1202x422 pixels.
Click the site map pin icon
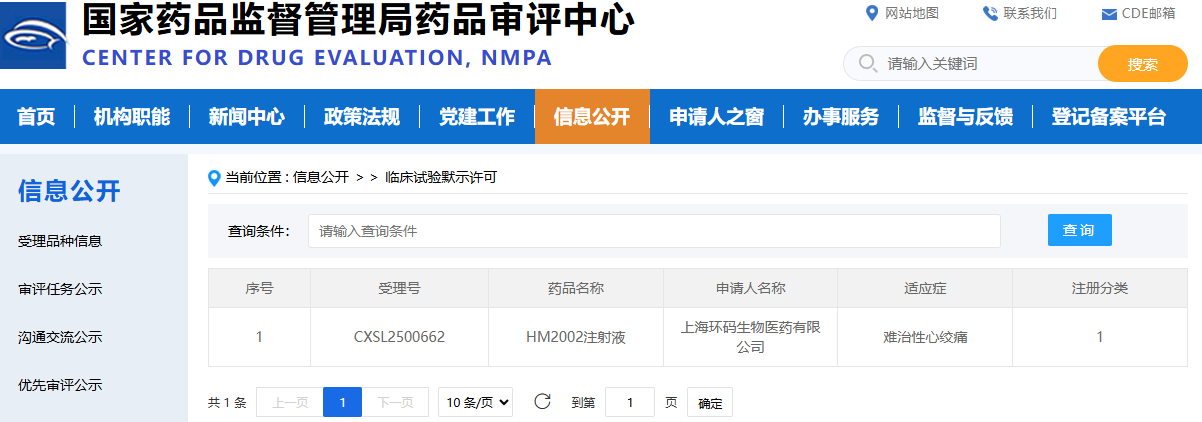pyautogui.click(x=870, y=13)
